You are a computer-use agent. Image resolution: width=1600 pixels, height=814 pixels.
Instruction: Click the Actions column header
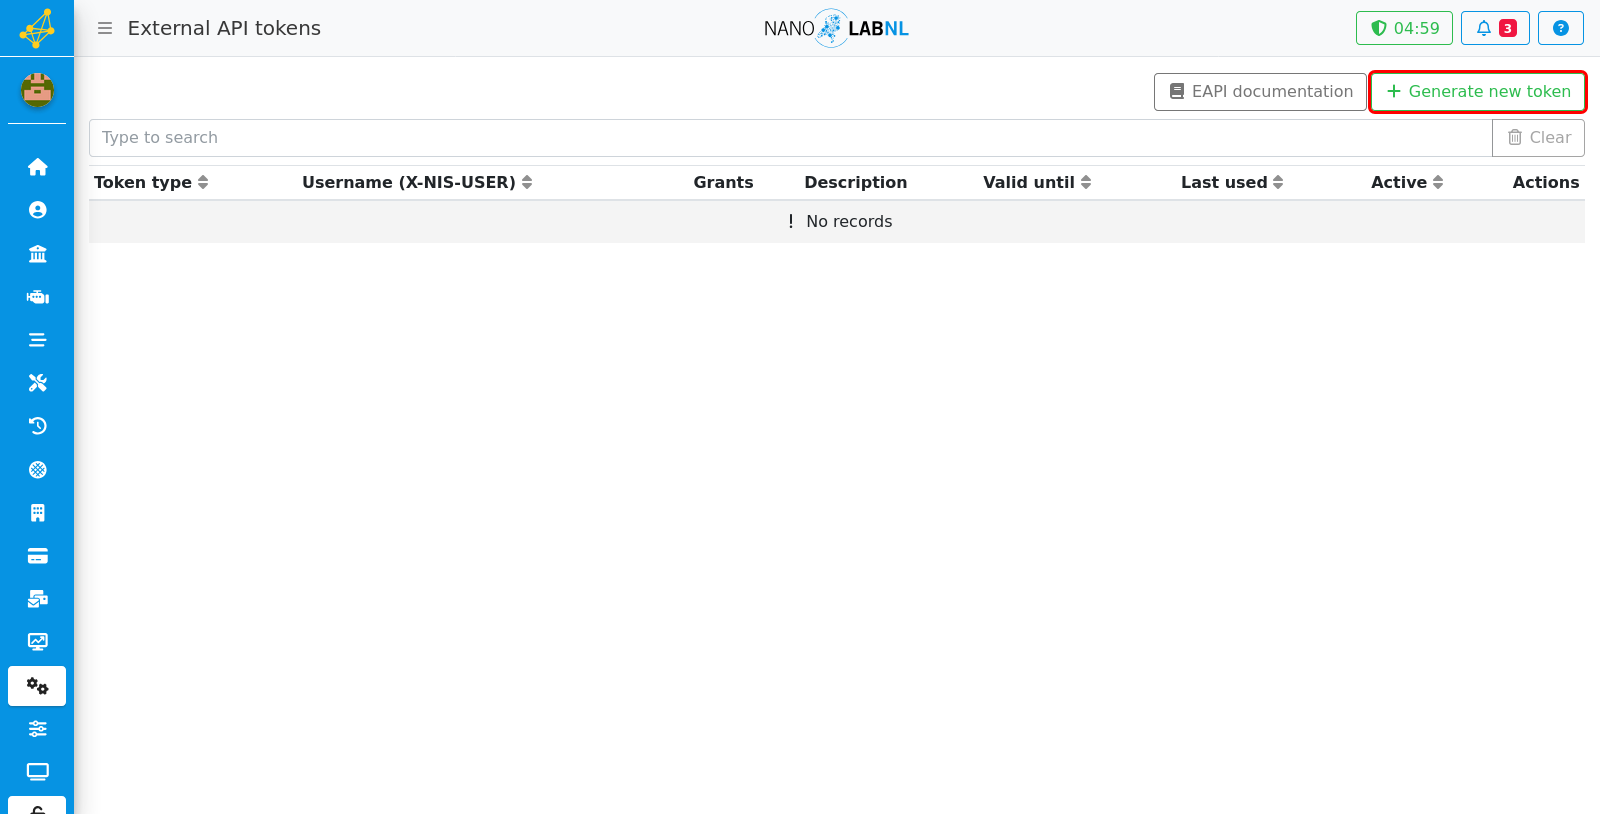[1545, 182]
